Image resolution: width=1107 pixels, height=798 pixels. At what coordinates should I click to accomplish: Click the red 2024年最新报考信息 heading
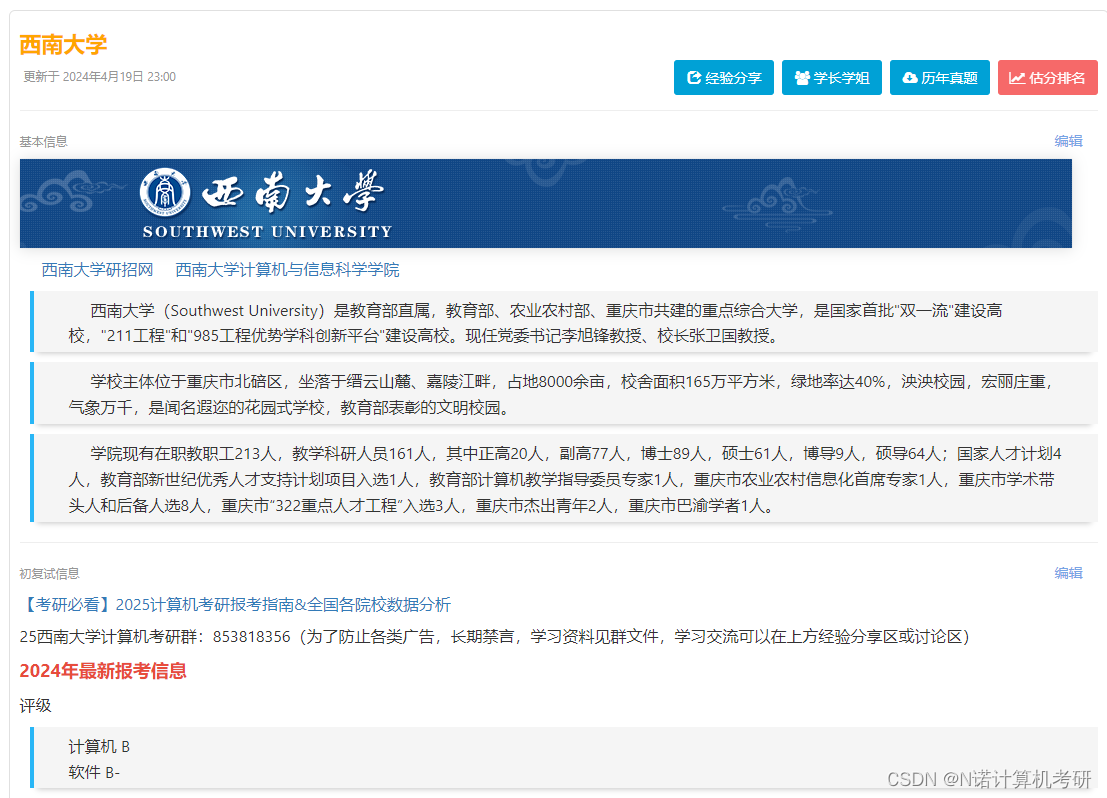coord(103,671)
